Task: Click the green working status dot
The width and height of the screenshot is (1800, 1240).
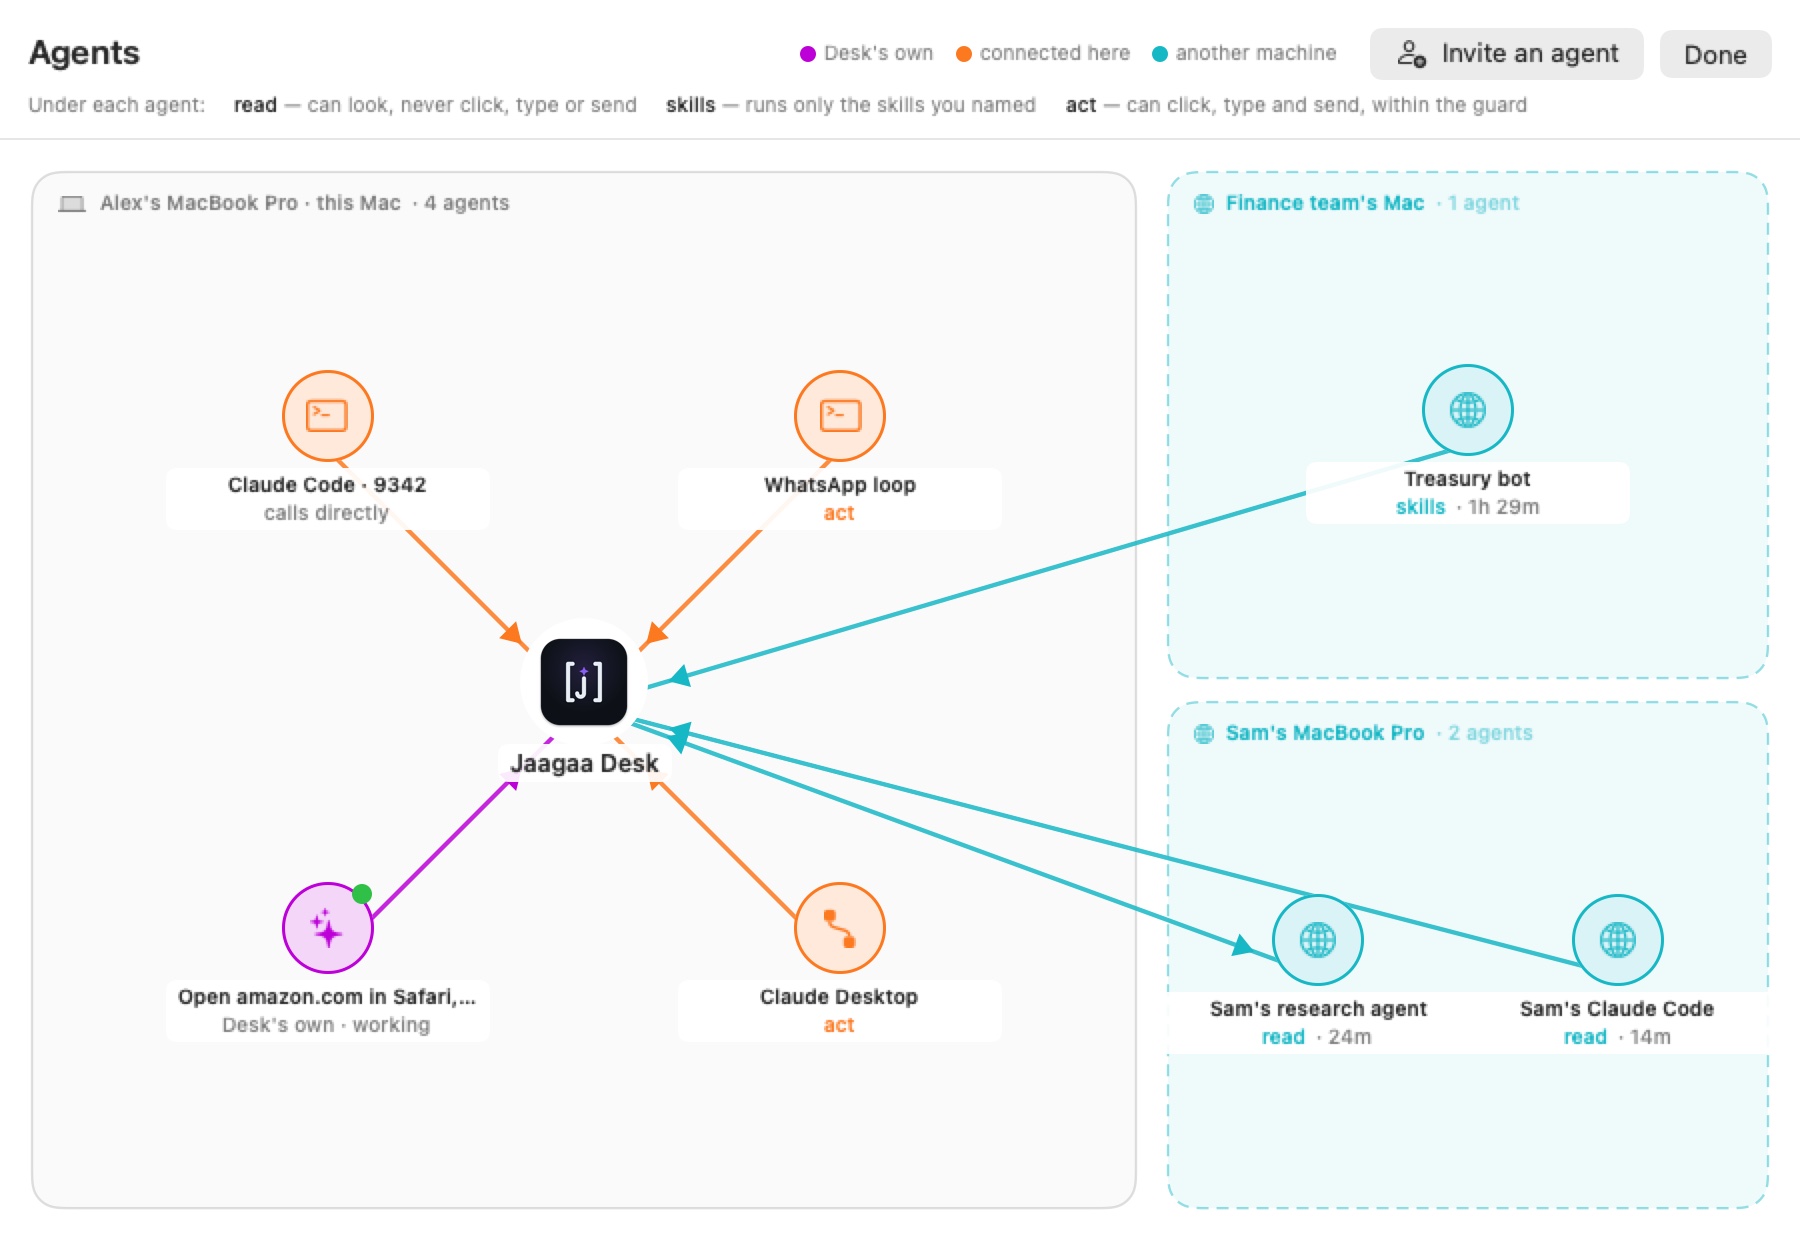Action: [x=362, y=894]
